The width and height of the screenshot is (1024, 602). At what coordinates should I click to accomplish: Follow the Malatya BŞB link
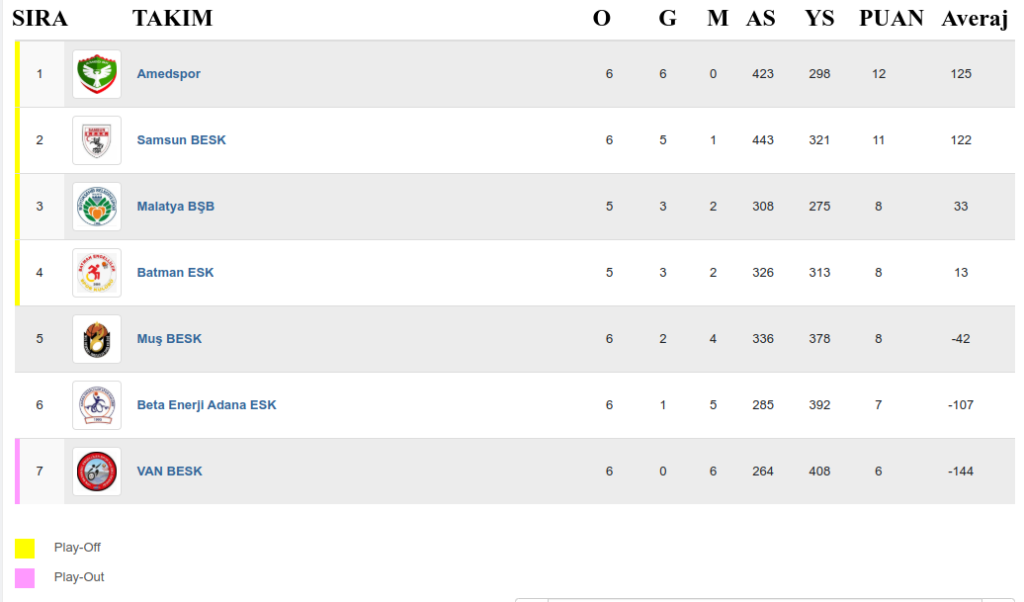pos(175,206)
